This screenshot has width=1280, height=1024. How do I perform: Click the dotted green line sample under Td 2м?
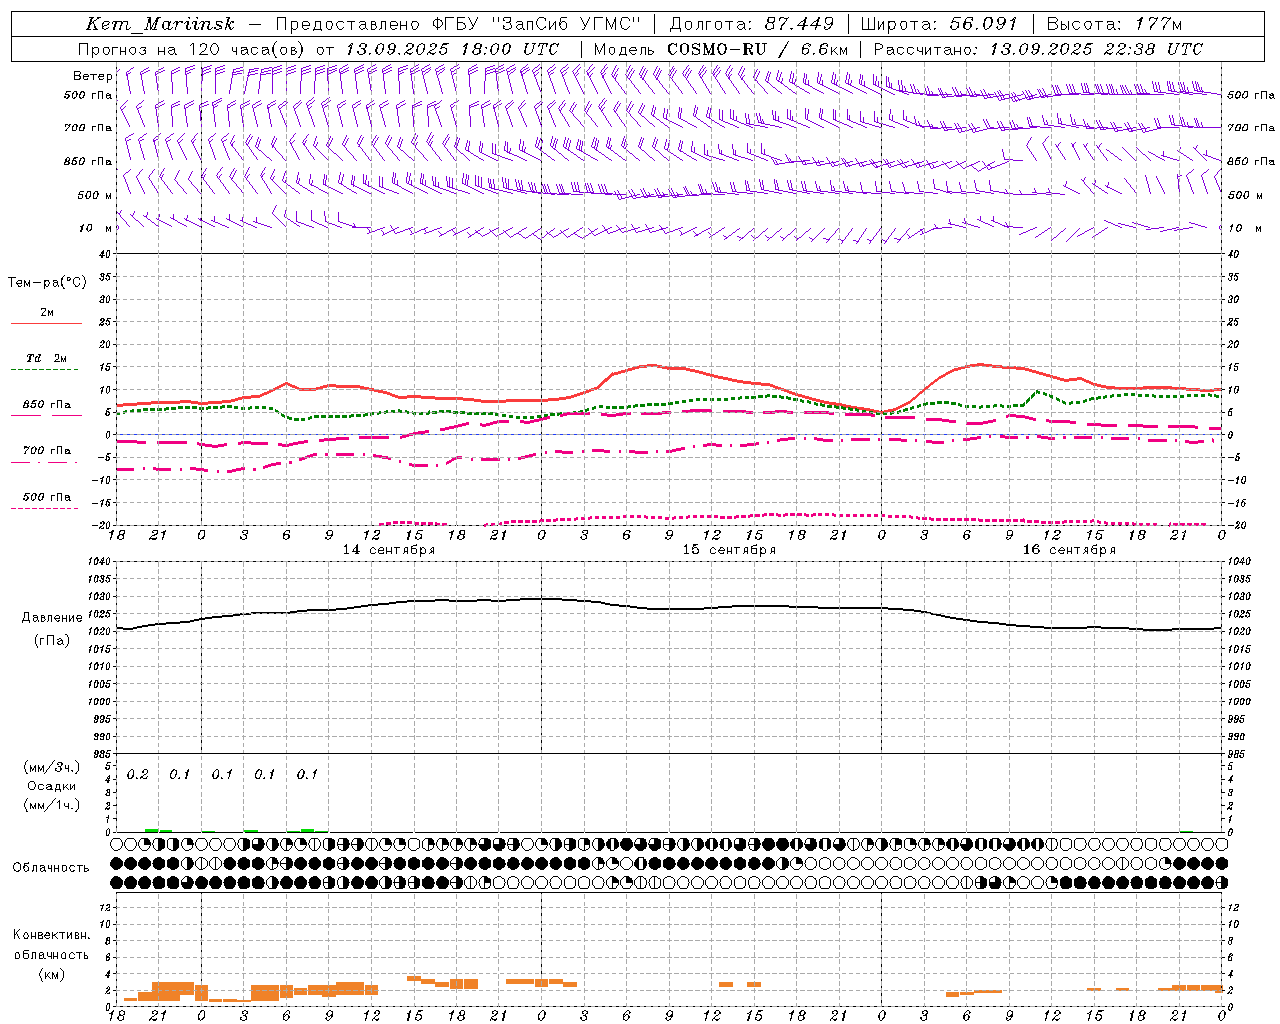click(44, 370)
